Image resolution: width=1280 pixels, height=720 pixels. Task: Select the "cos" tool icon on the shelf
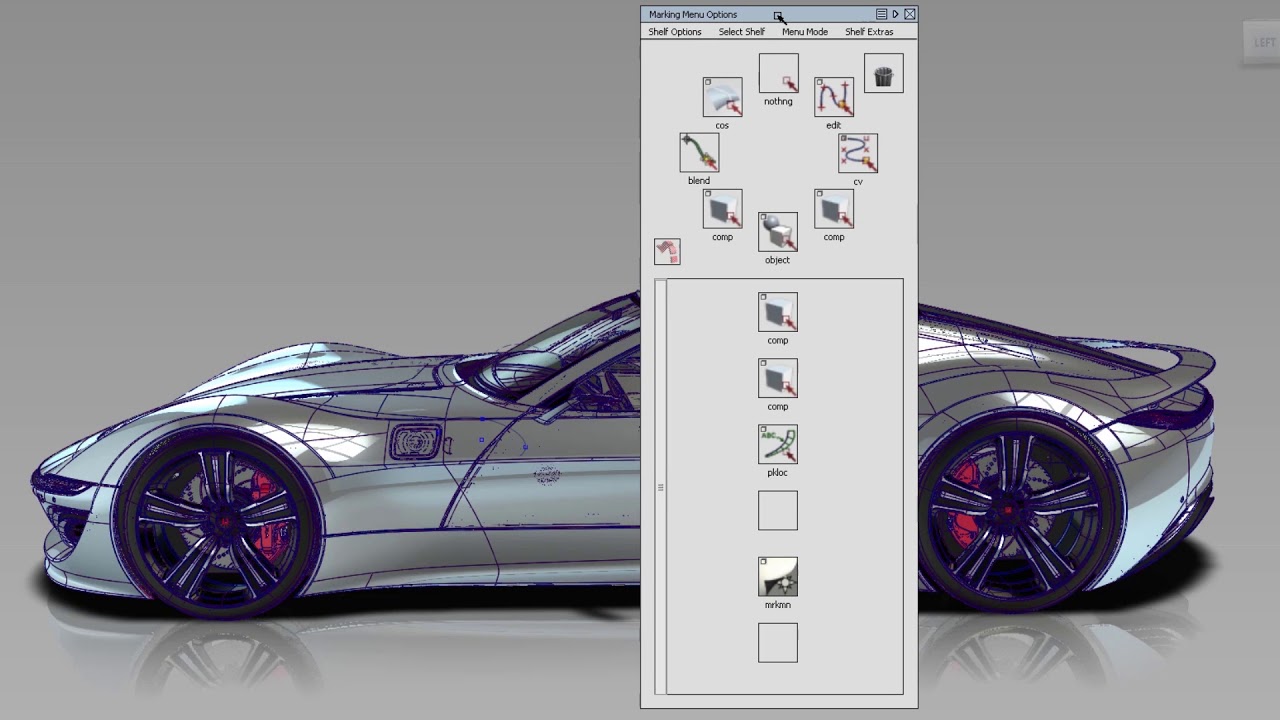tap(722, 96)
